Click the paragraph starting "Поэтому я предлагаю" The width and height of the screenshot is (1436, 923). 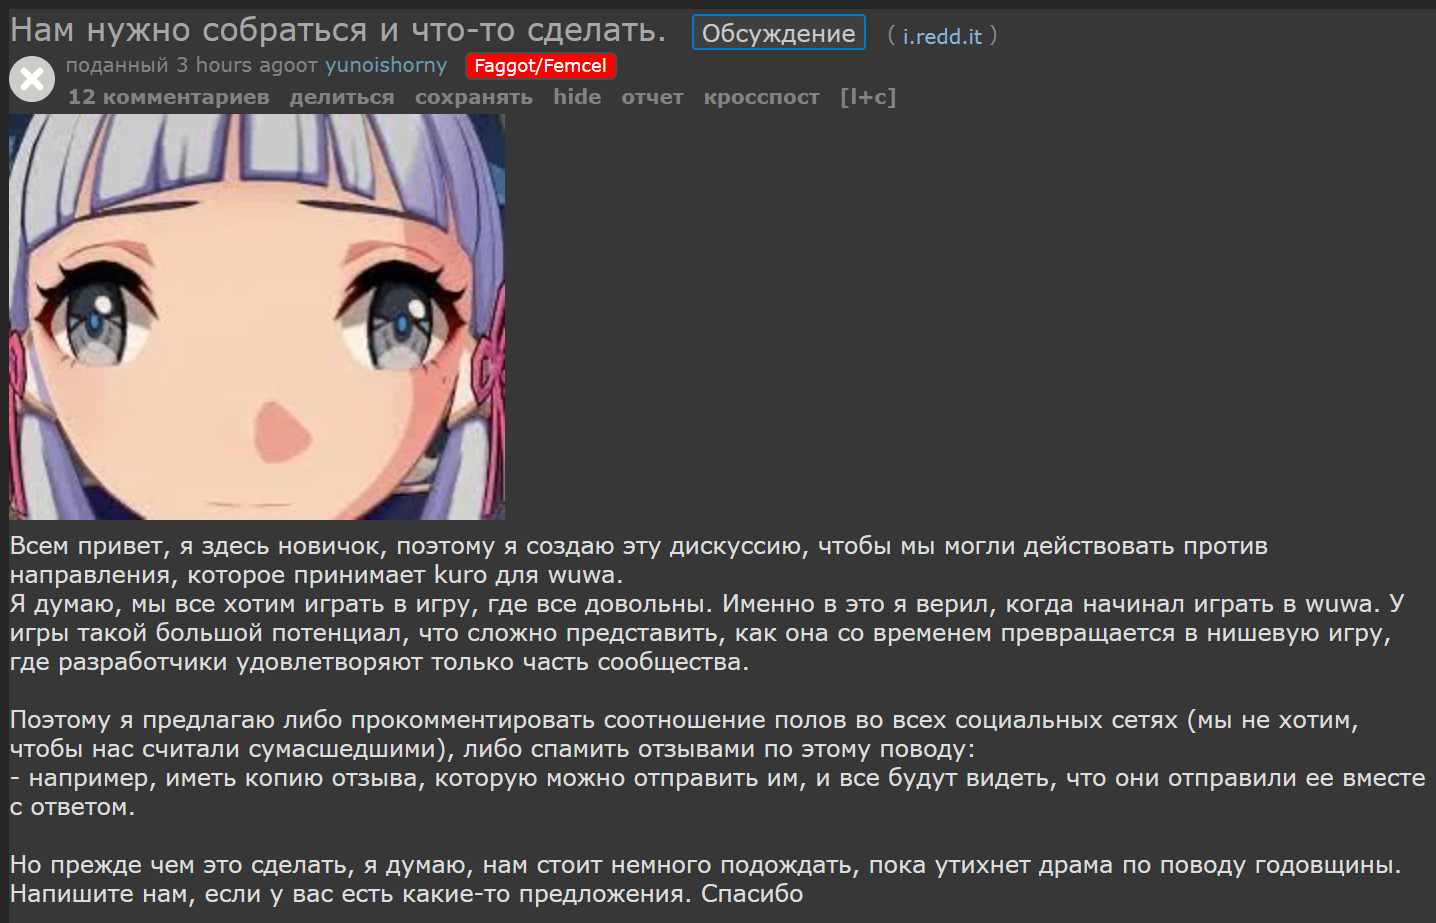684,734
